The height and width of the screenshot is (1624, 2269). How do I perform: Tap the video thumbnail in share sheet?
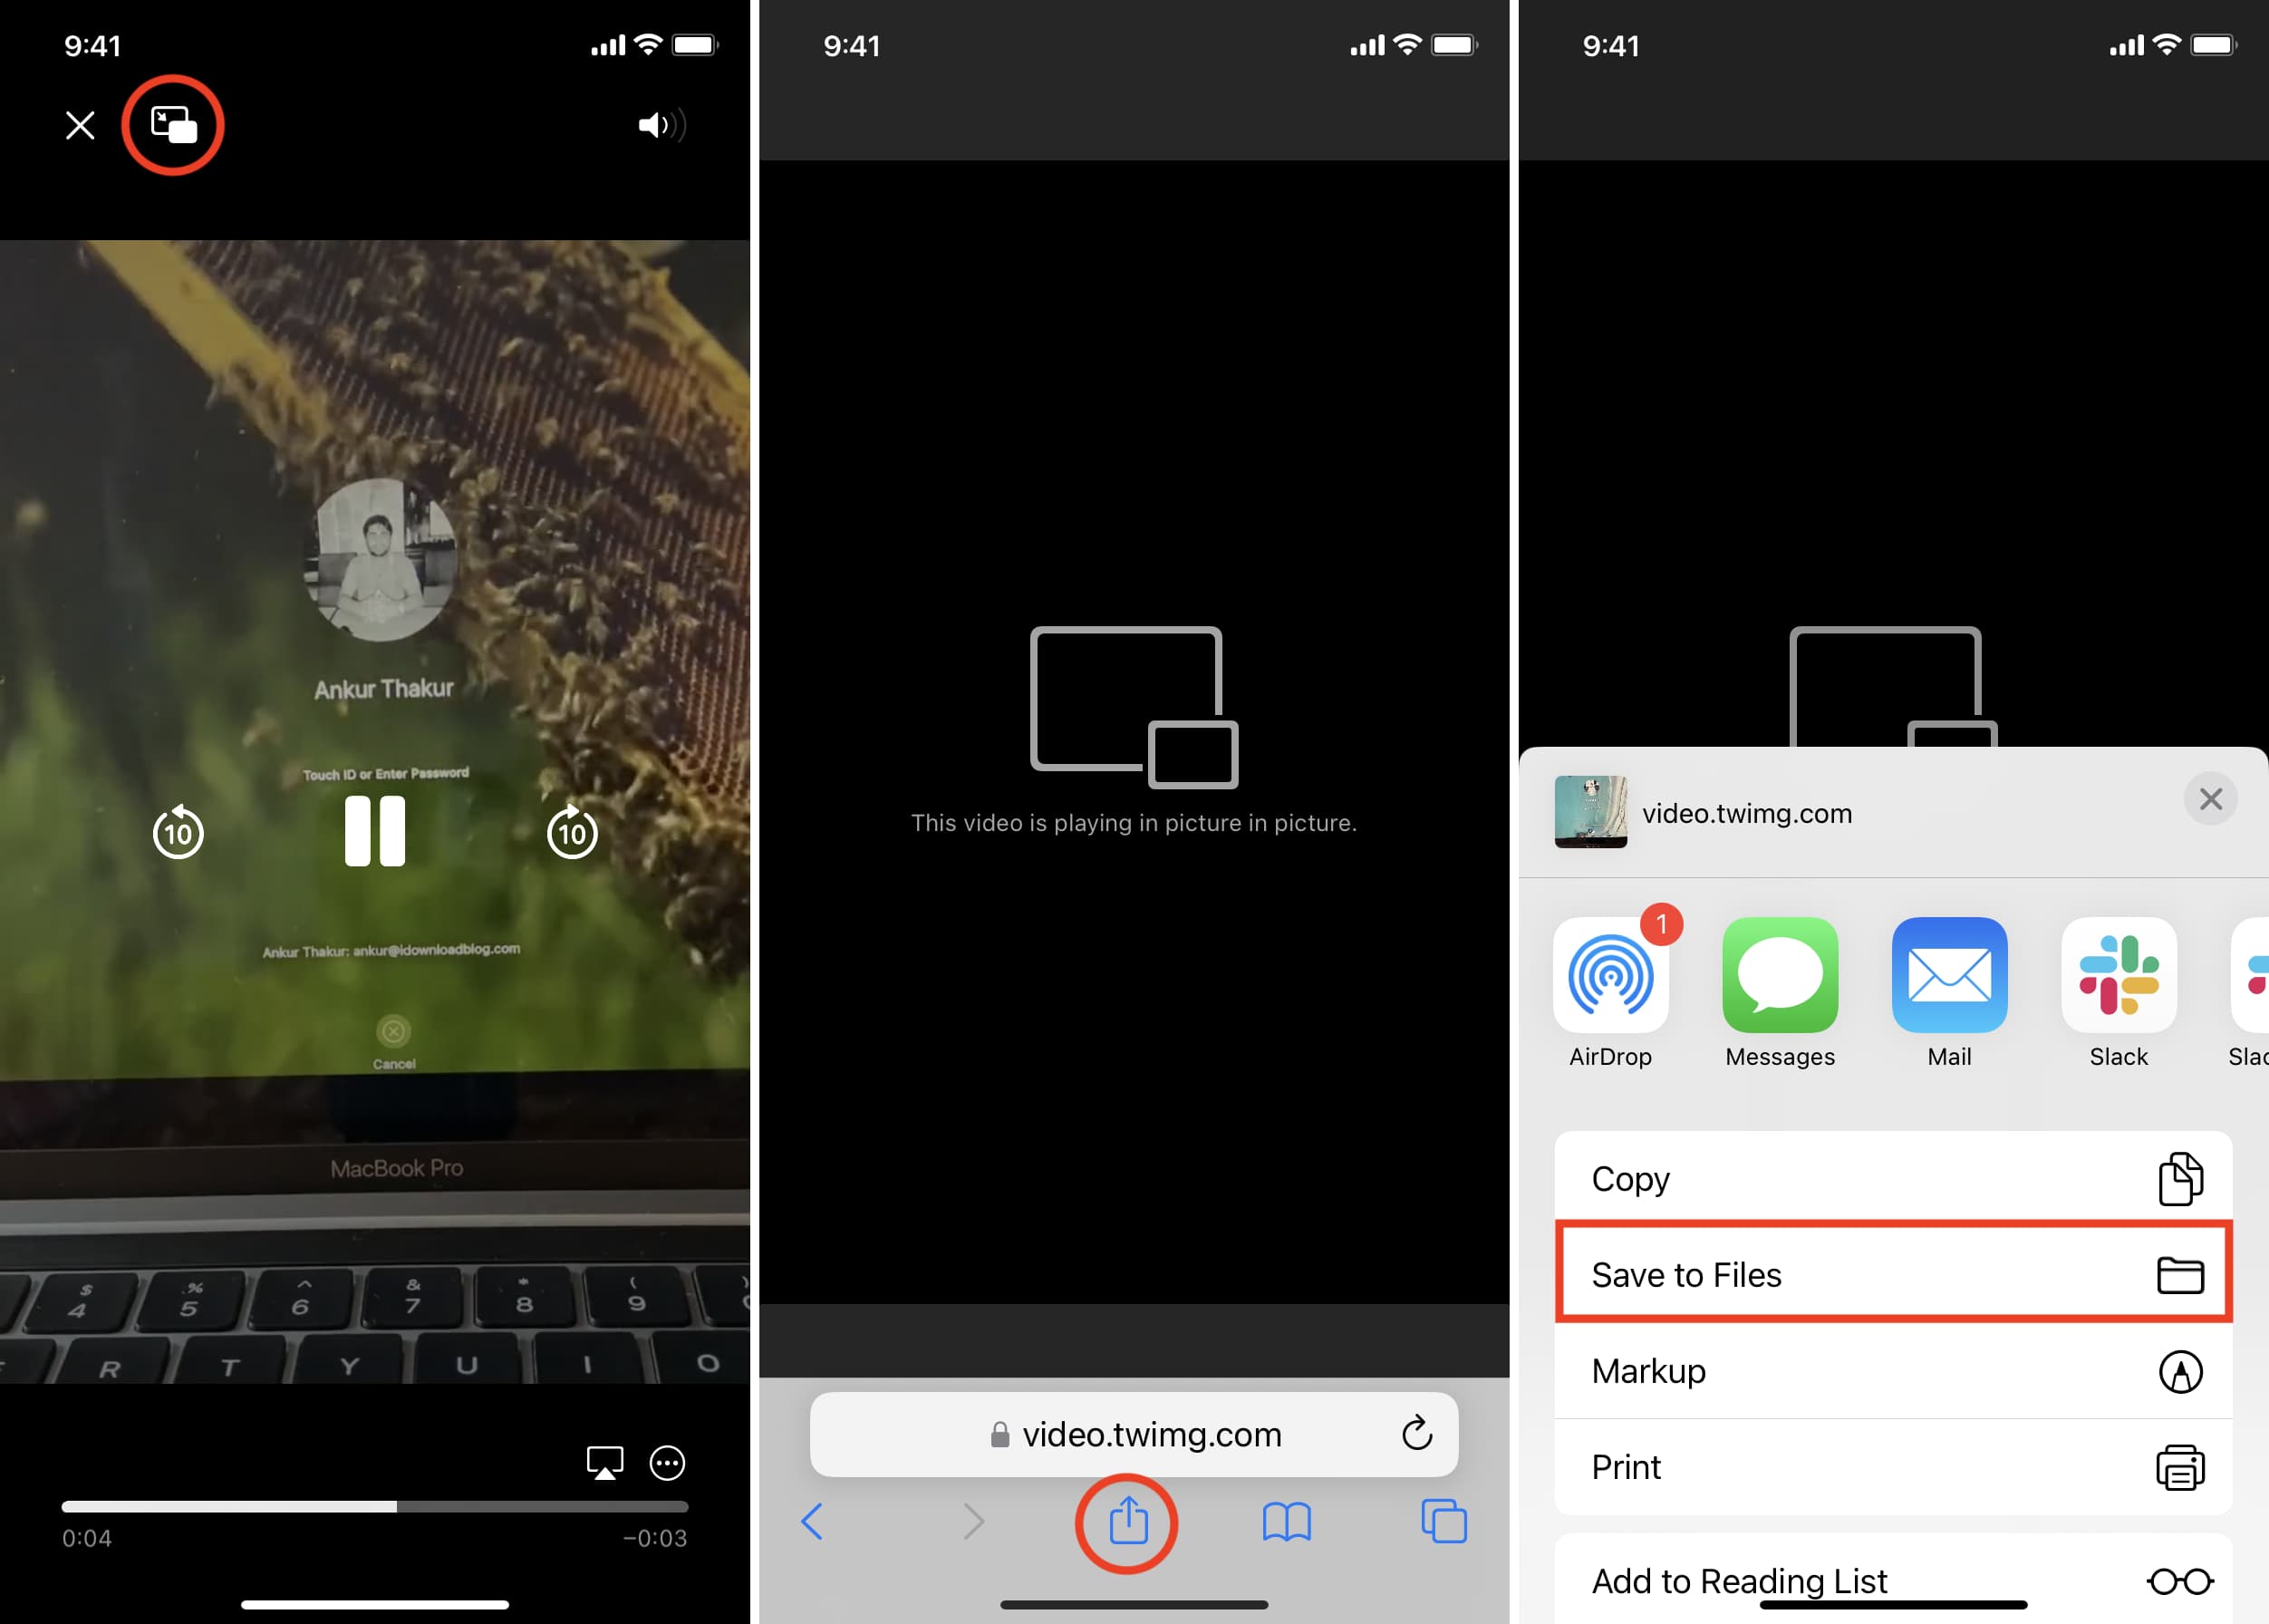pyautogui.click(x=1588, y=810)
